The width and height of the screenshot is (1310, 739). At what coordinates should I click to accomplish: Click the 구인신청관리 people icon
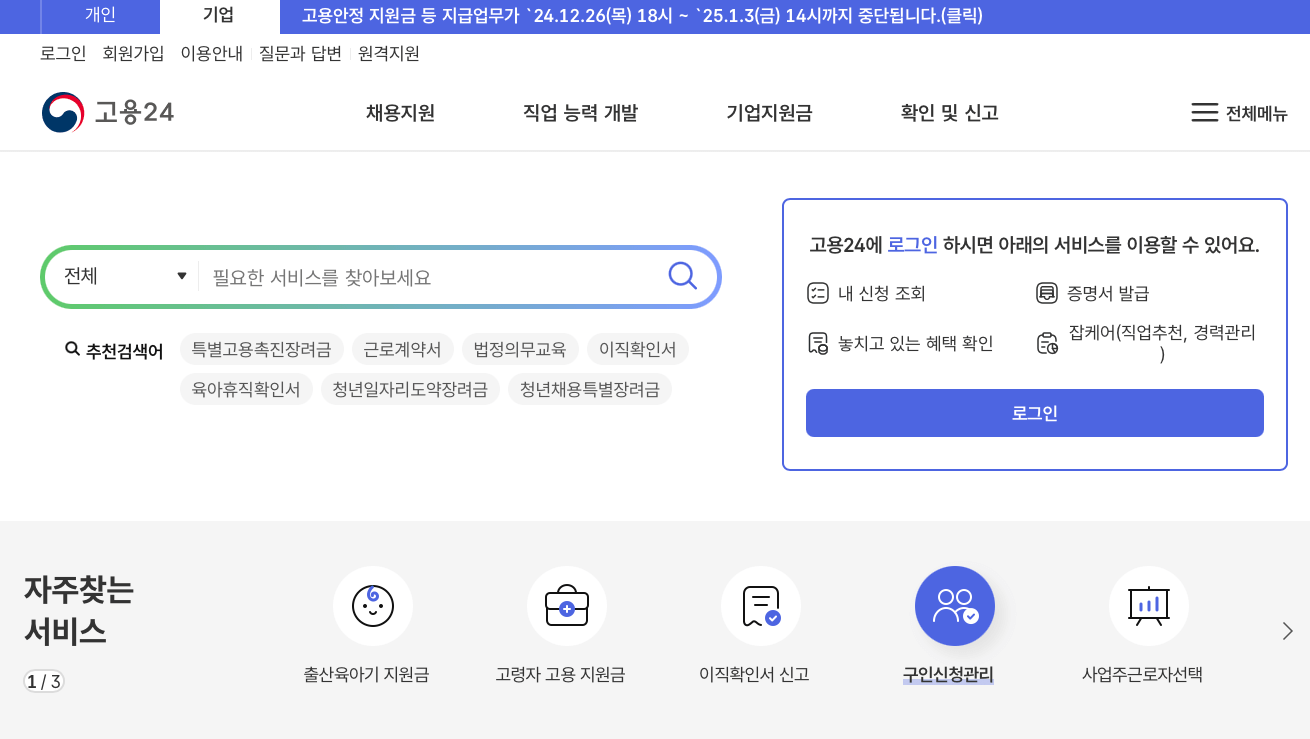[x=955, y=605]
